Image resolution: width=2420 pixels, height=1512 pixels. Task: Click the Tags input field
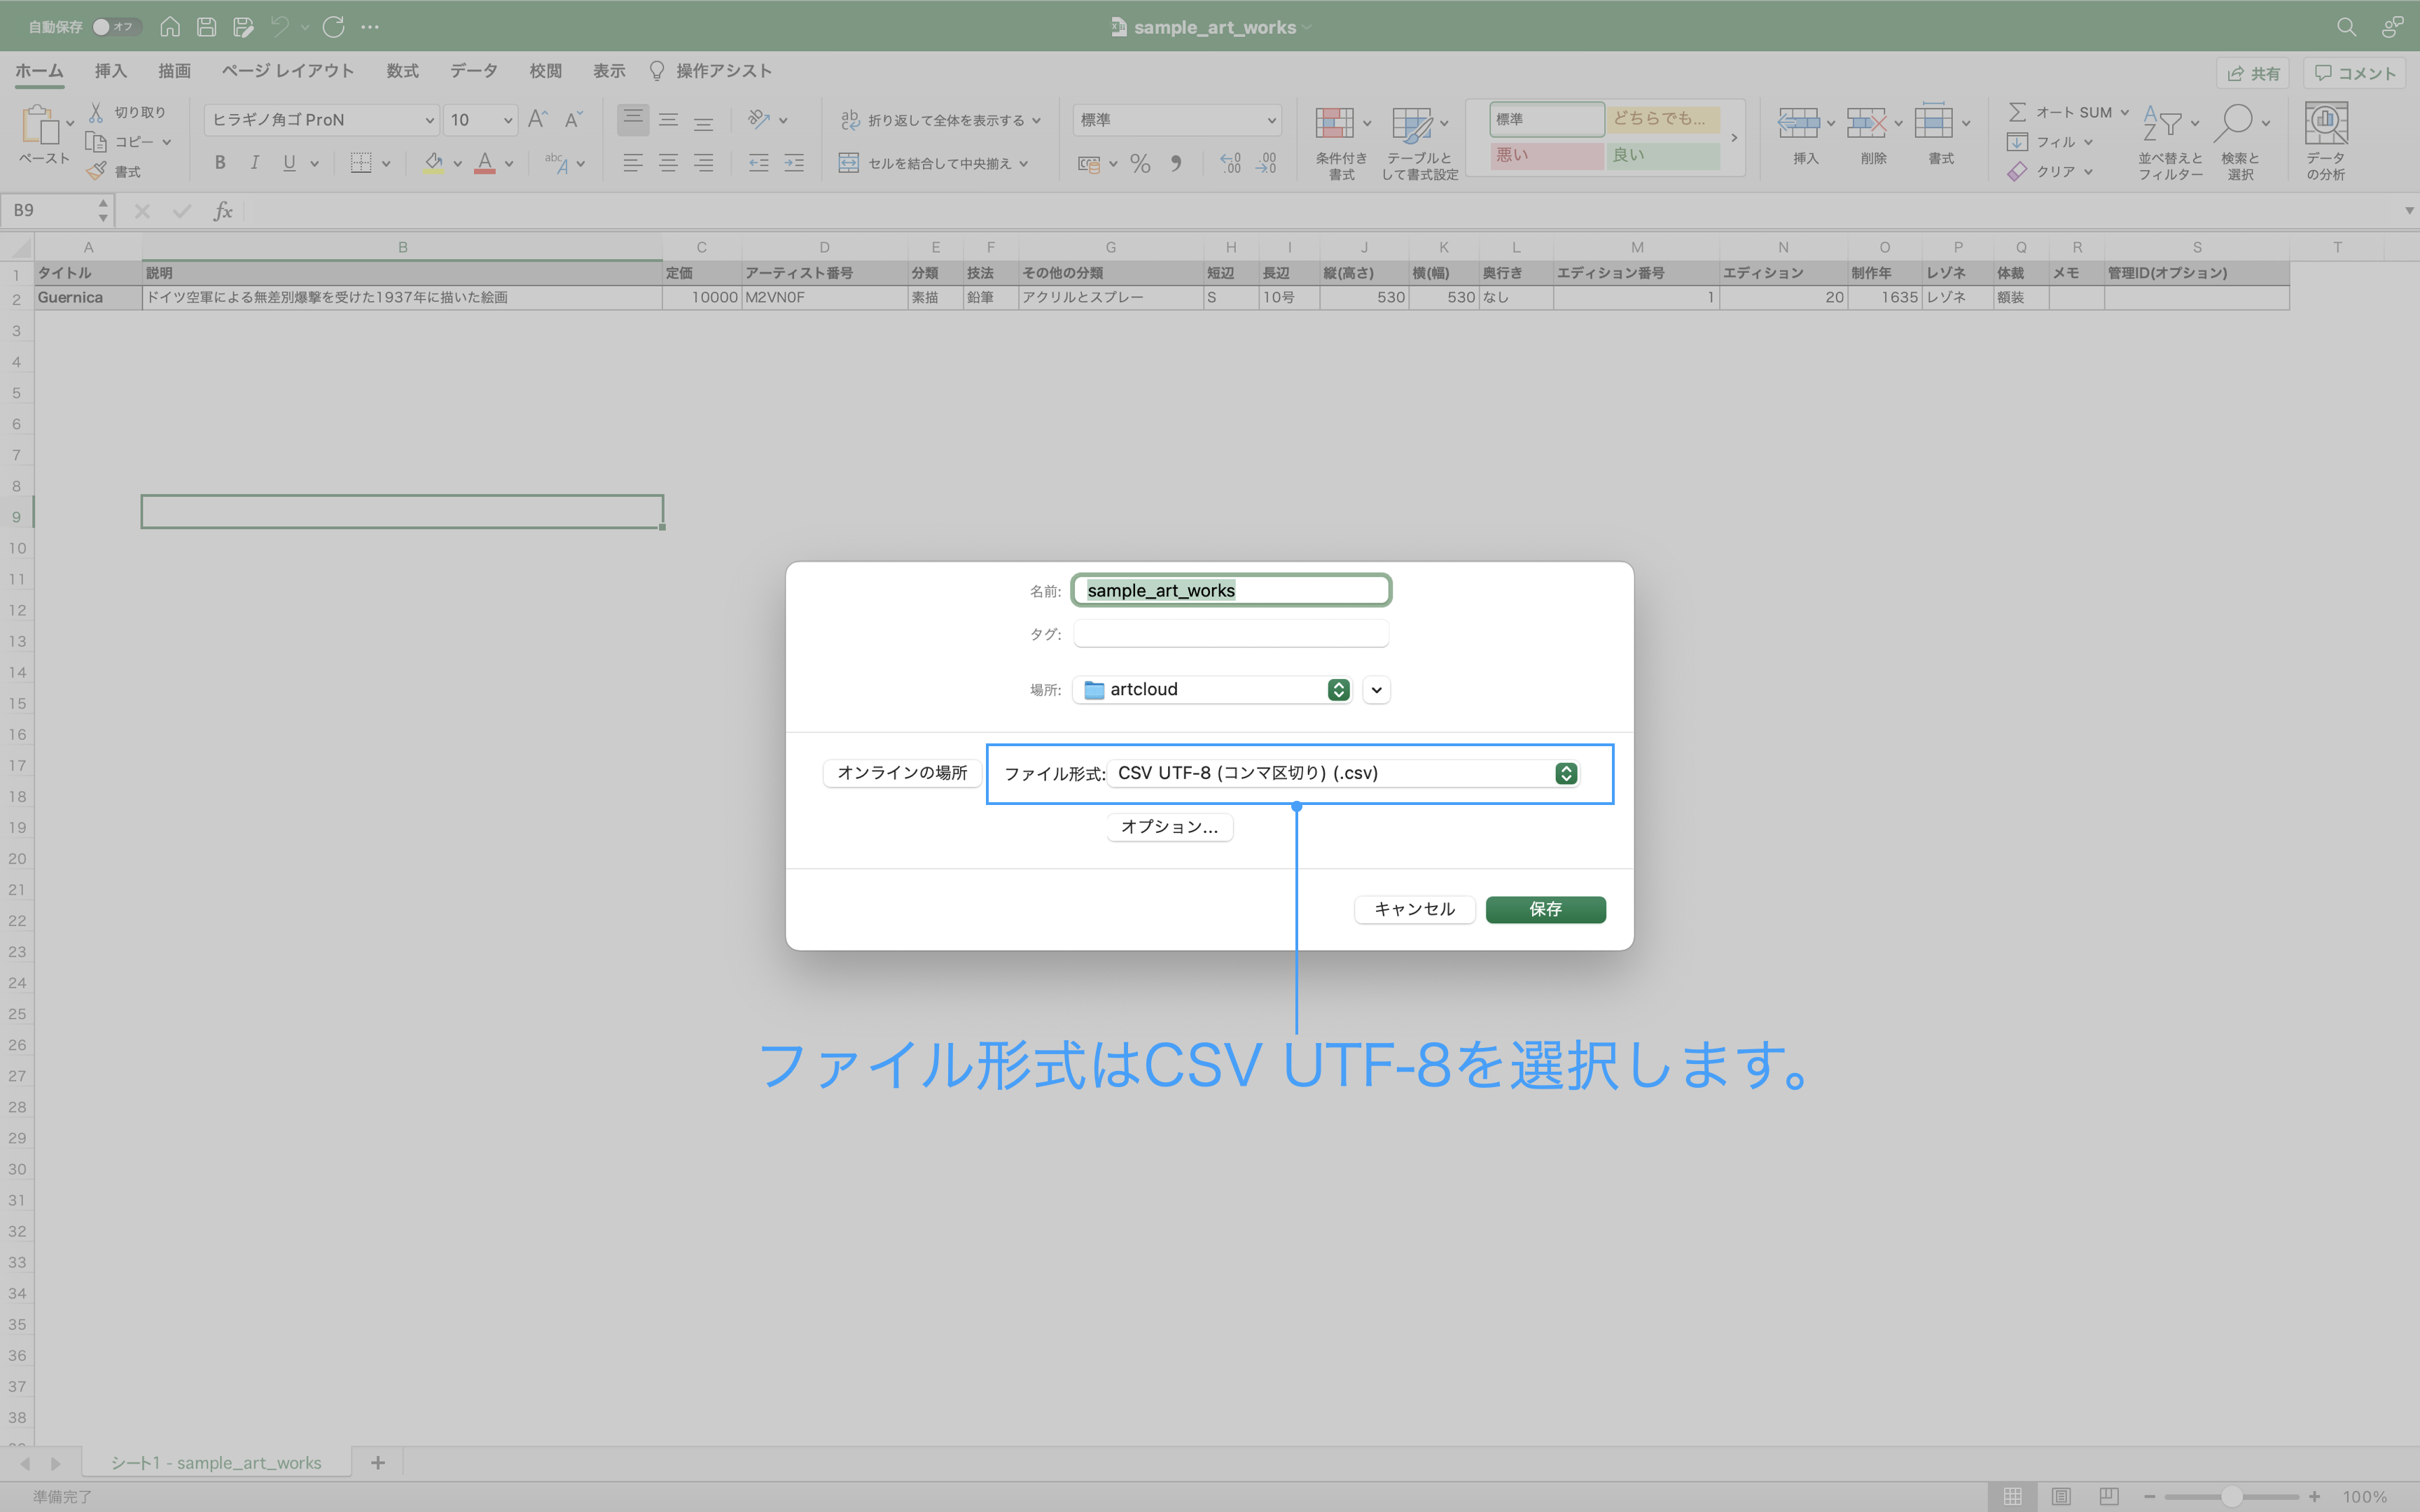pos(1231,633)
